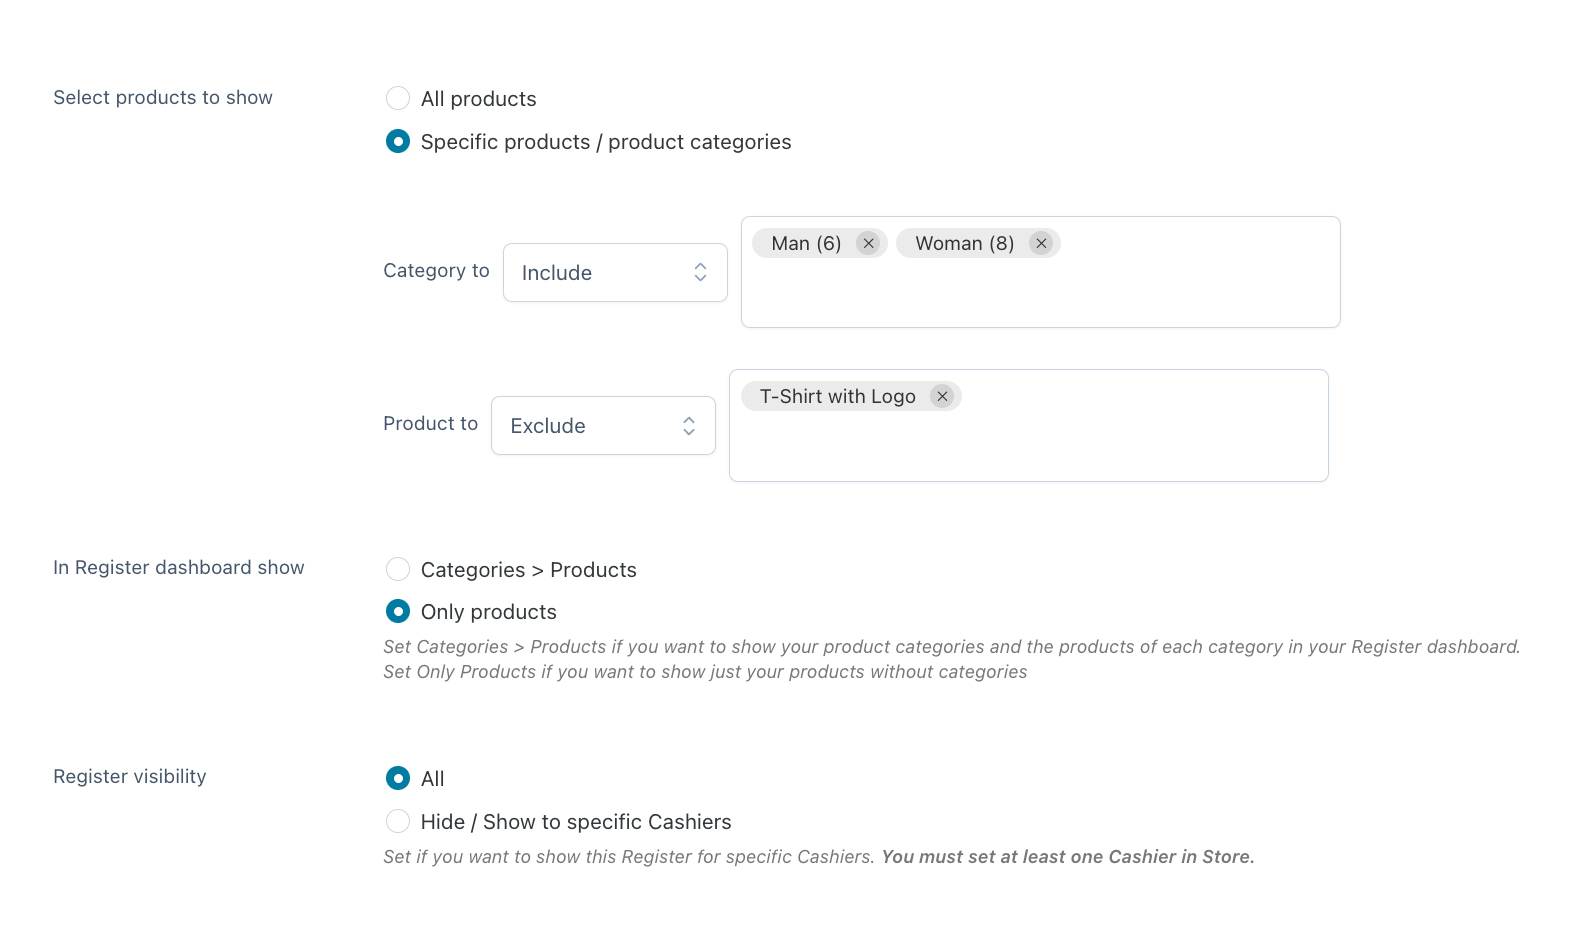The width and height of the screenshot is (1586, 947).
Task: Choose Hide / Show to specific Cashiers
Action: (398, 821)
